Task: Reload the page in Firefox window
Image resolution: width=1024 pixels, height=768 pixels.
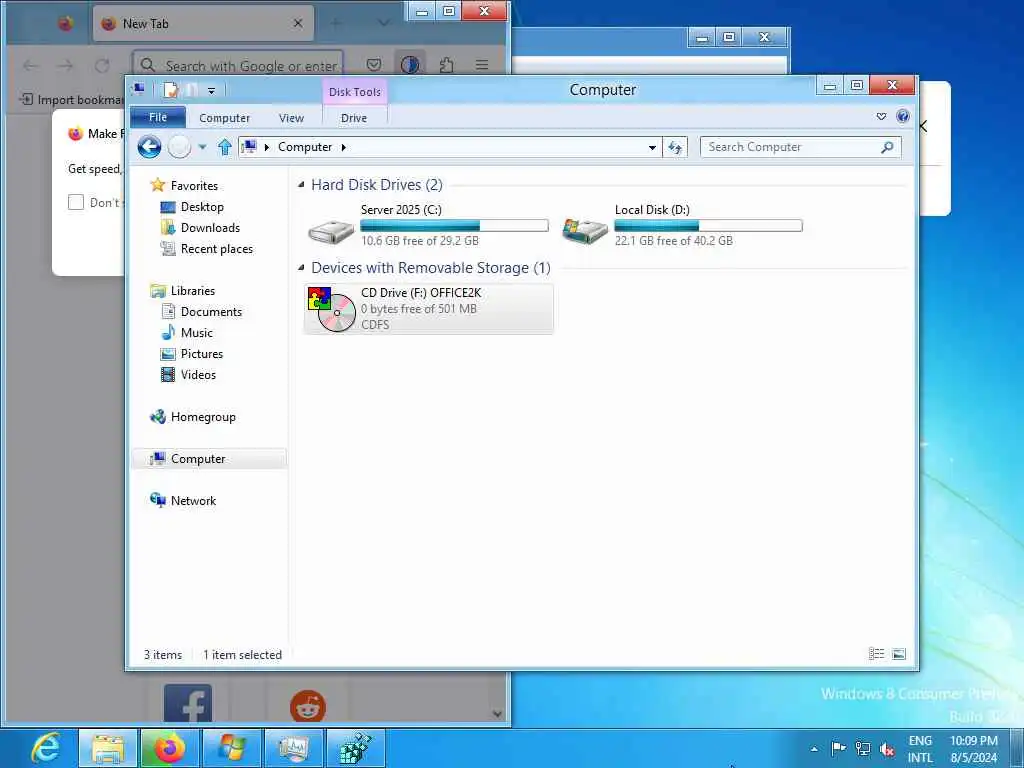Action: coord(102,65)
